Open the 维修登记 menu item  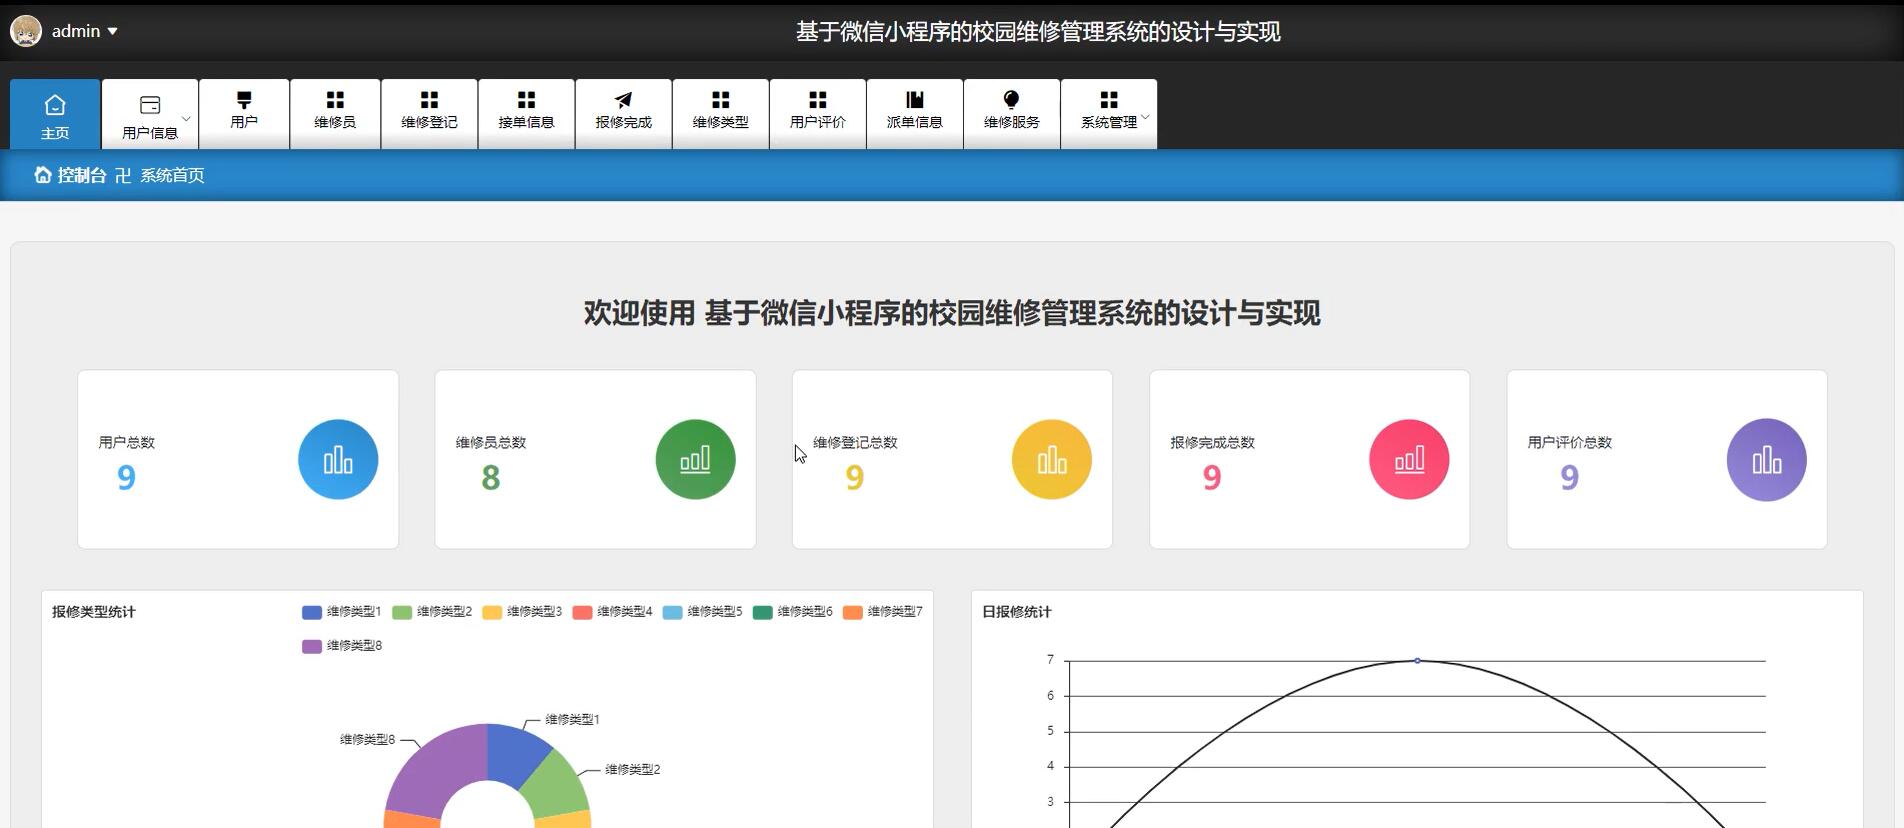pyautogui.click(x=429, y=114)
